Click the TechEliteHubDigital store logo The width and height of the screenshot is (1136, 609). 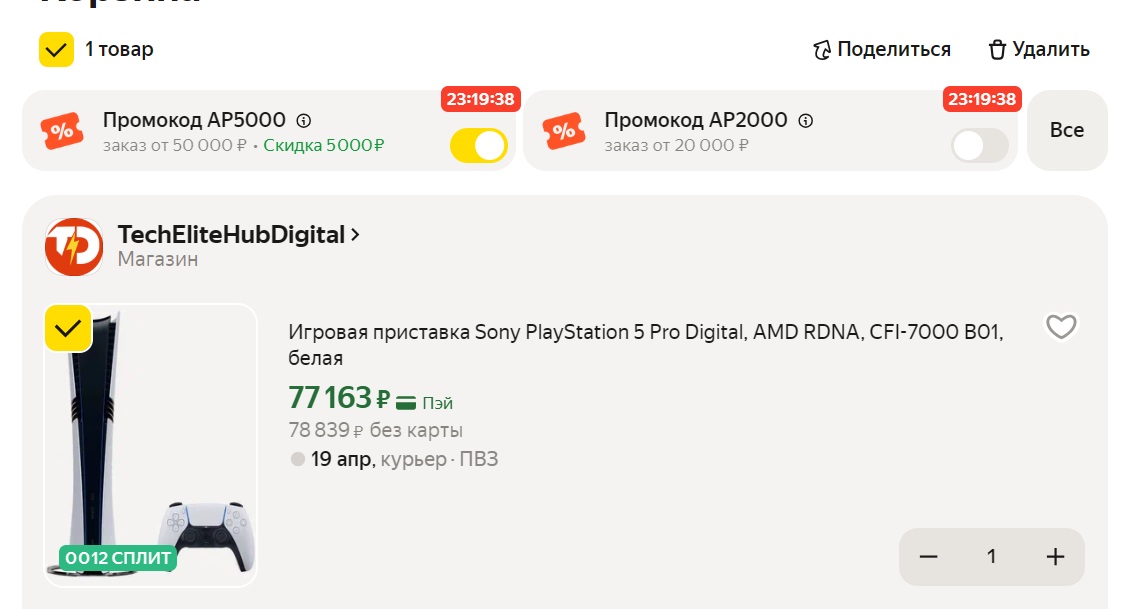74,246
